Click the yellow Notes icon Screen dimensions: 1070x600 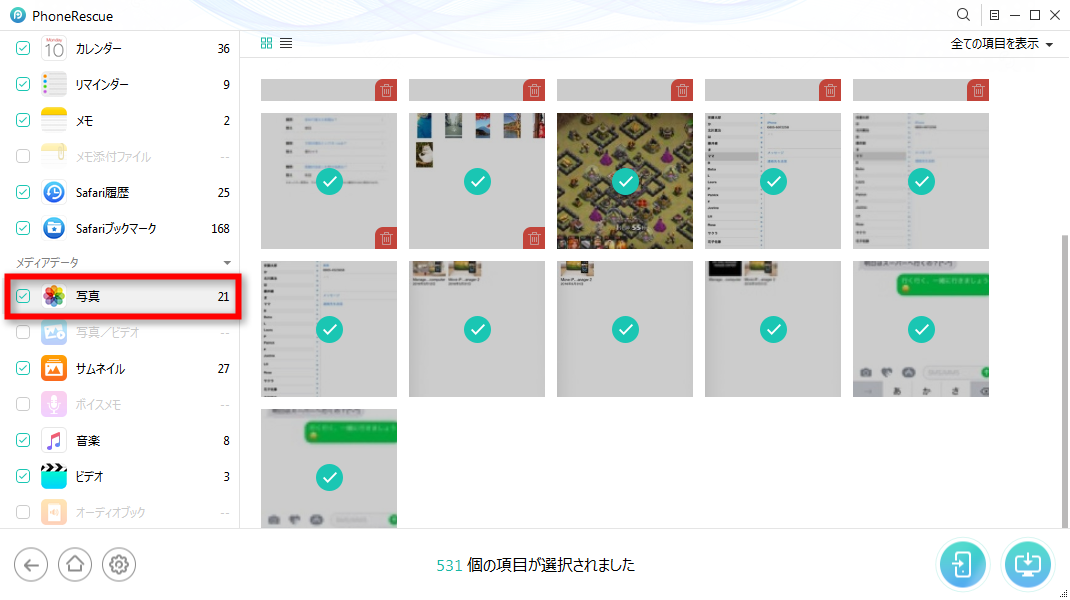pyautogui.click(x=54, y=120)
